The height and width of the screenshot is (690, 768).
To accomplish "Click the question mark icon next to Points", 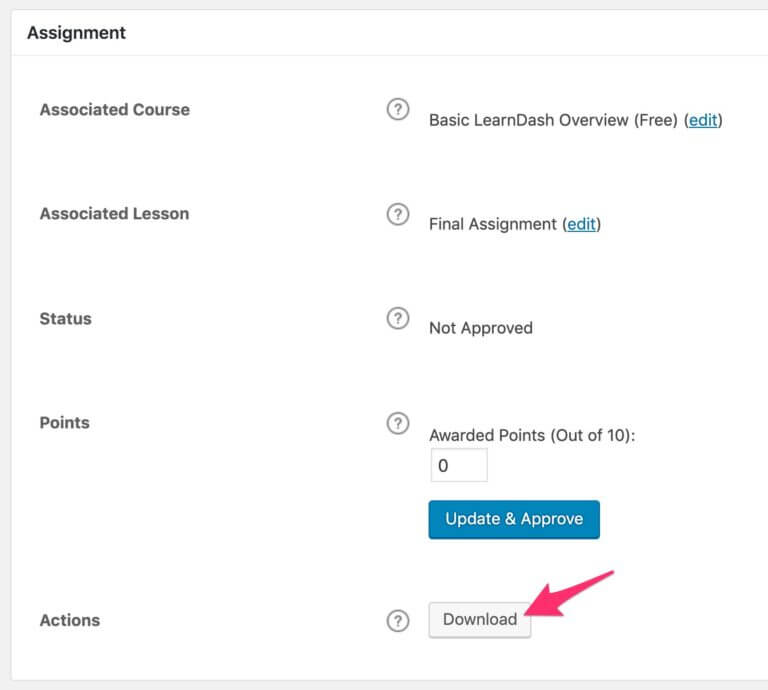I will point(398,423).
